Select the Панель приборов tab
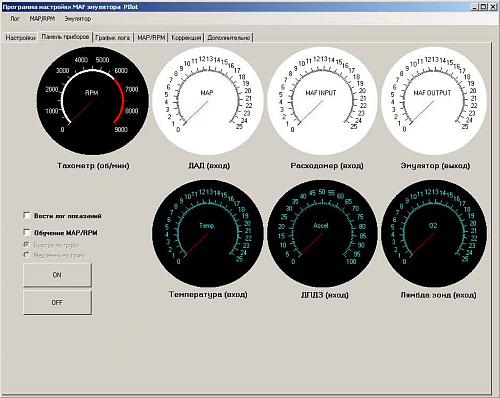Viewport: 500px width, 398px height. click(x=65, y=37)
